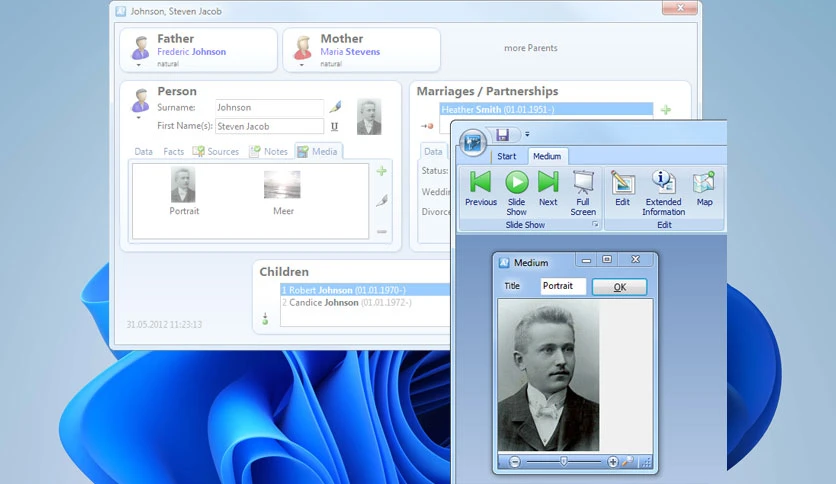Click the red dot arrow icon in Marriages
Image resolution: width=836 pixels, height=484 pixels.
(427, 126)
